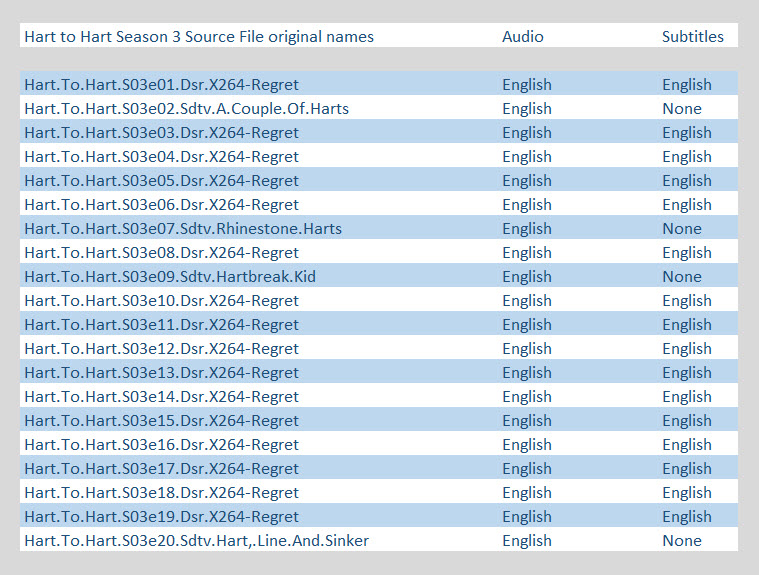The height and width of the screenshot is (575, 759).
Task: Select file name Hart.To.Hart.S03e16.Dsr.X264-Regret
Action: tap(162, 444)
